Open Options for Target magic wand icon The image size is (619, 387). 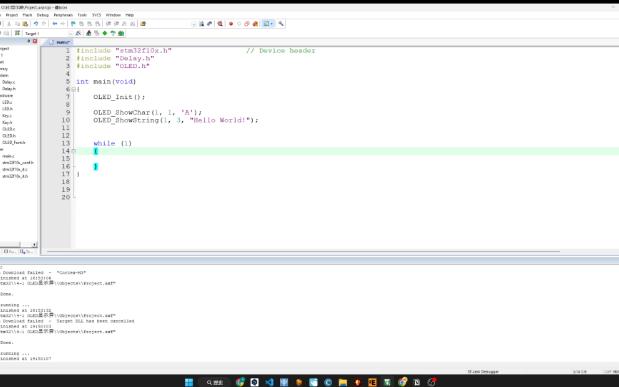78,33
